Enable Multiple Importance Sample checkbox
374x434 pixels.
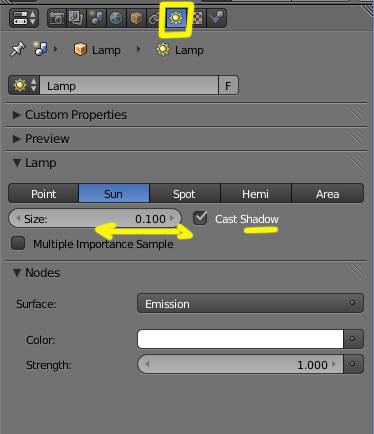click(x=18, y=243)
